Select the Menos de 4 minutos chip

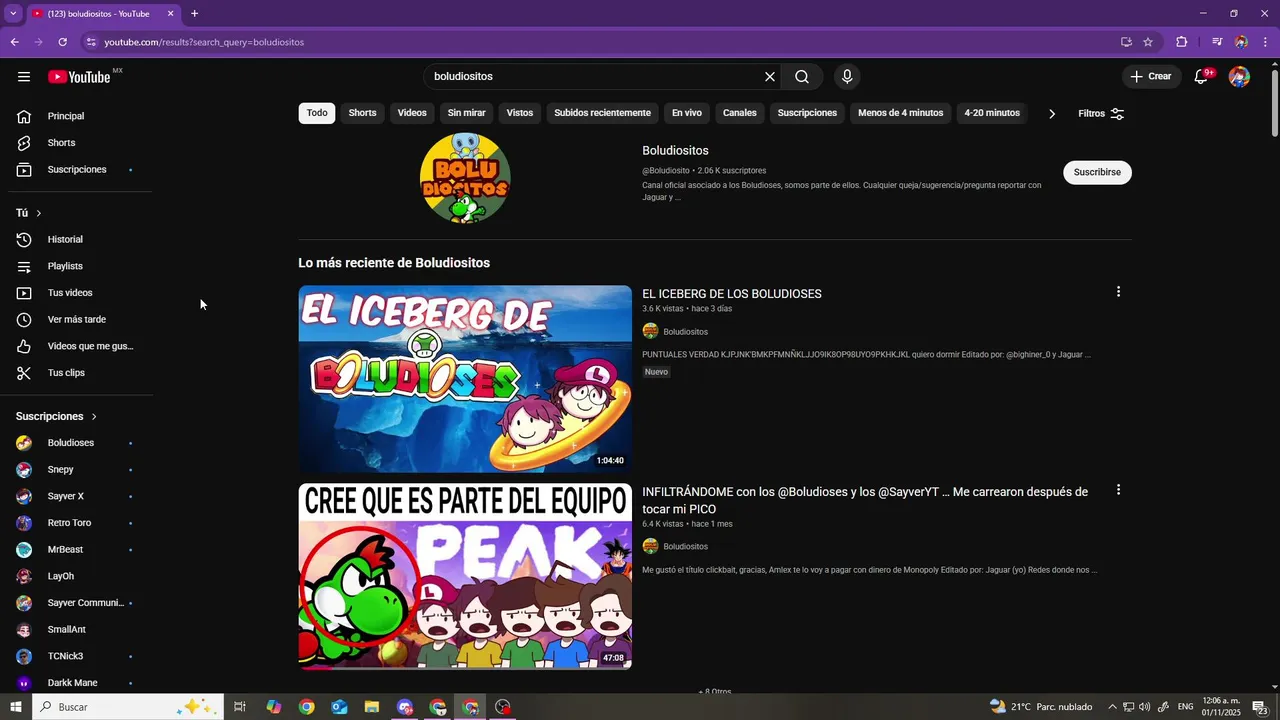[901, 113]
